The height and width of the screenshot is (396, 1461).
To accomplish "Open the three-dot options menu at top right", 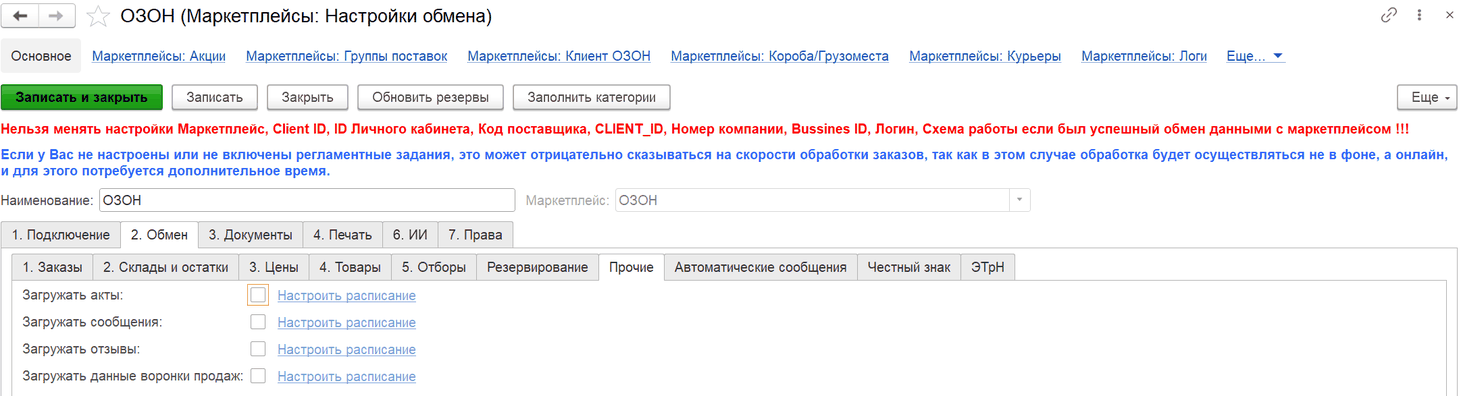I will click(x=1419, y=16).
